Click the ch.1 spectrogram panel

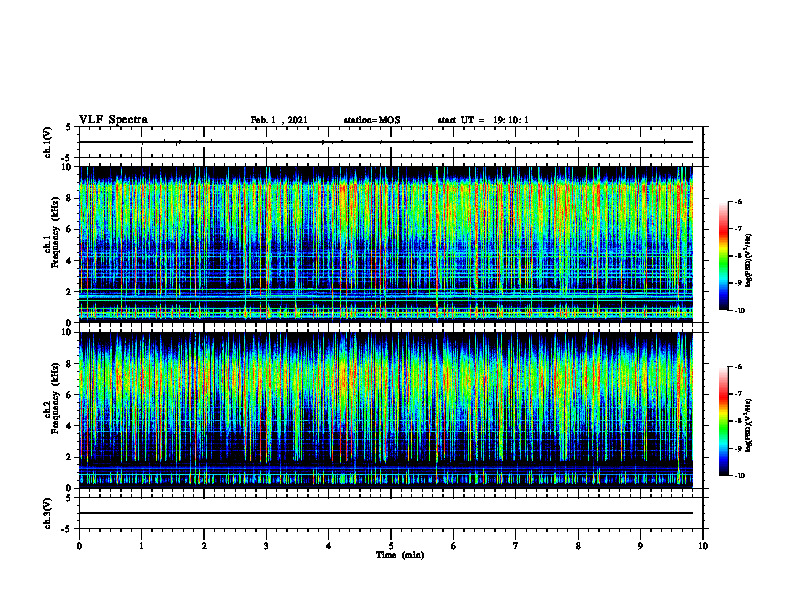tap(386, 244)
